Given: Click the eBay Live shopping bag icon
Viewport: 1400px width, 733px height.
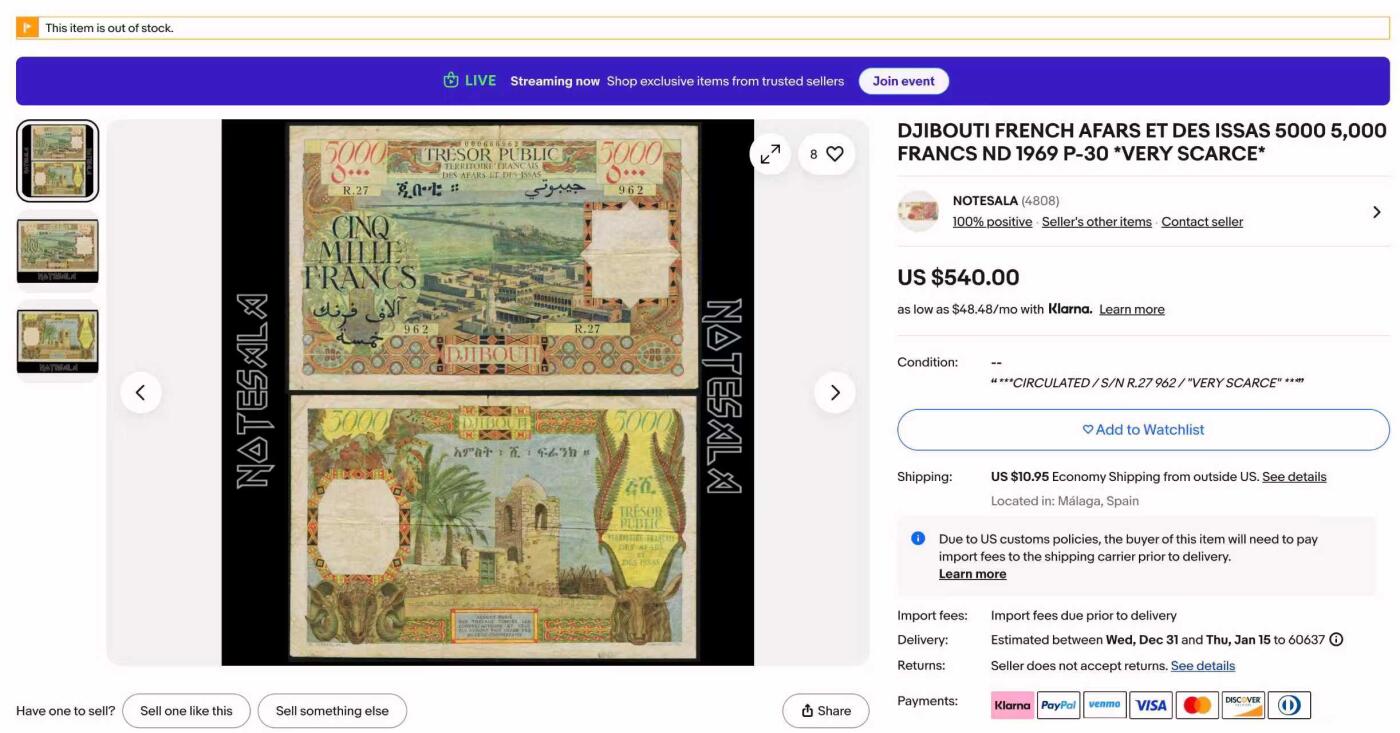Looking at the screenshot, I should (x=451, y=81).
